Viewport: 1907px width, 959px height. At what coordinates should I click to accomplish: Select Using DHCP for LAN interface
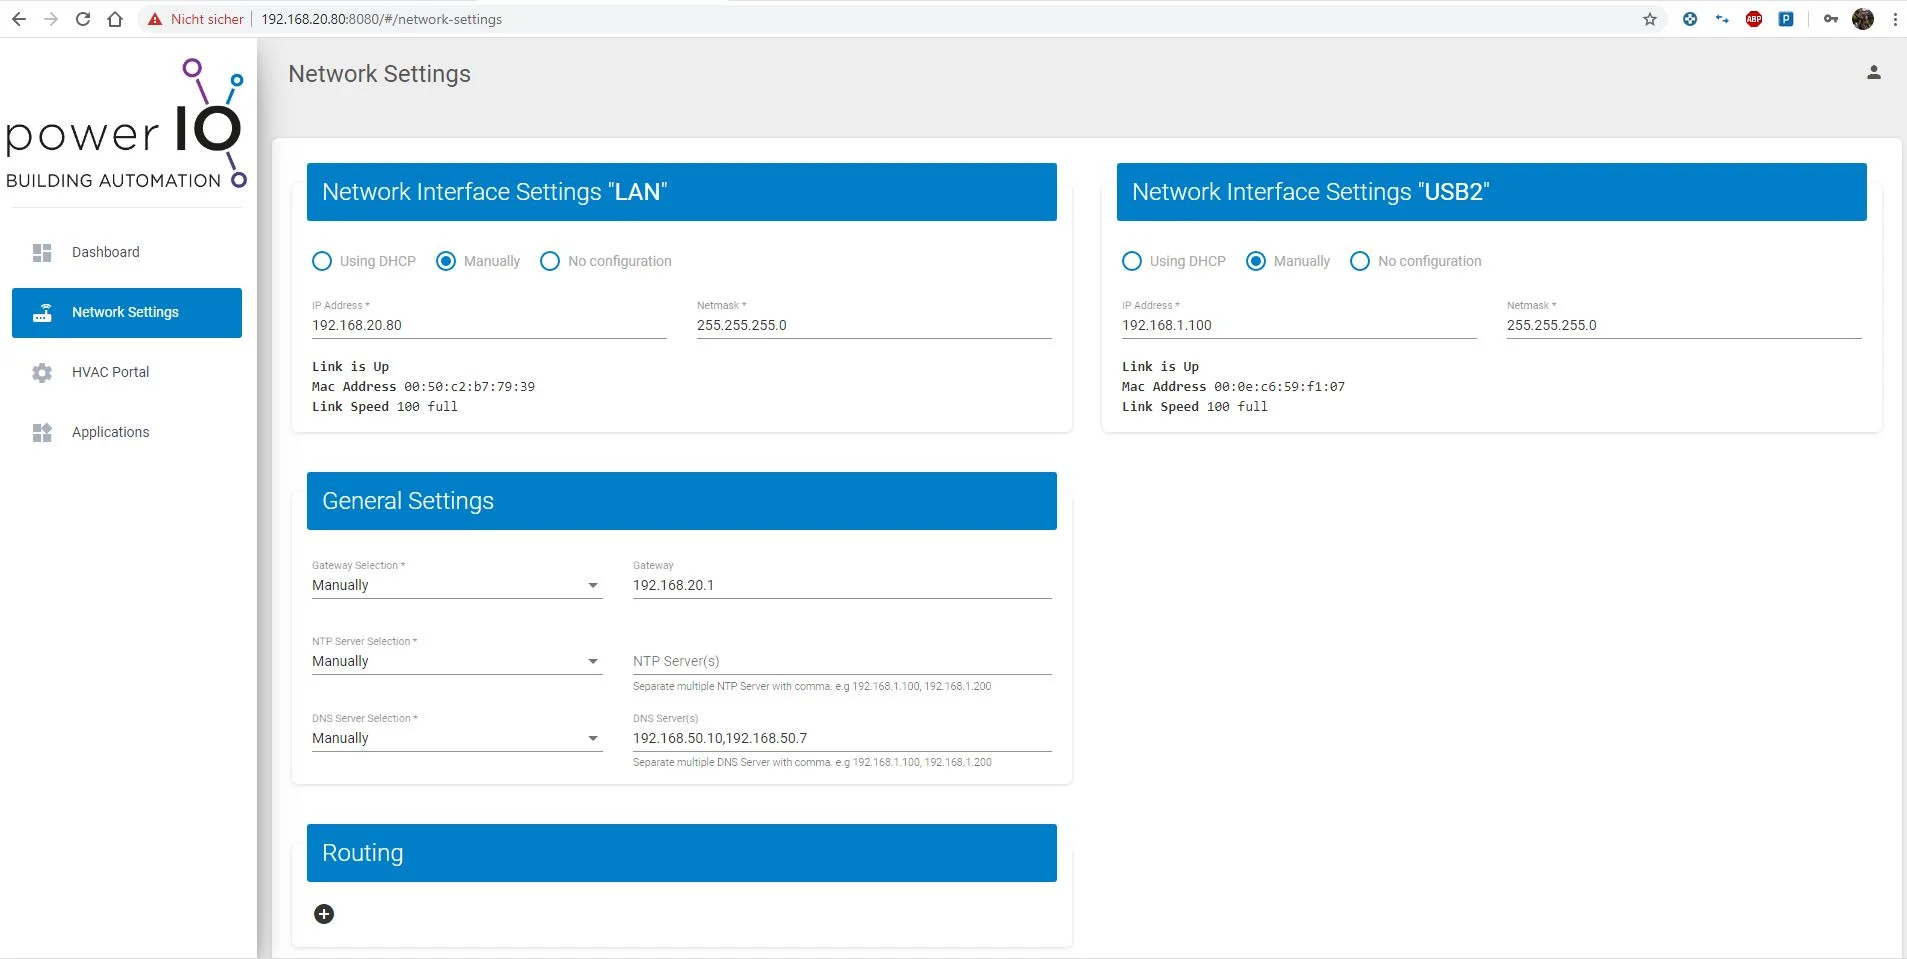[322, 261]
